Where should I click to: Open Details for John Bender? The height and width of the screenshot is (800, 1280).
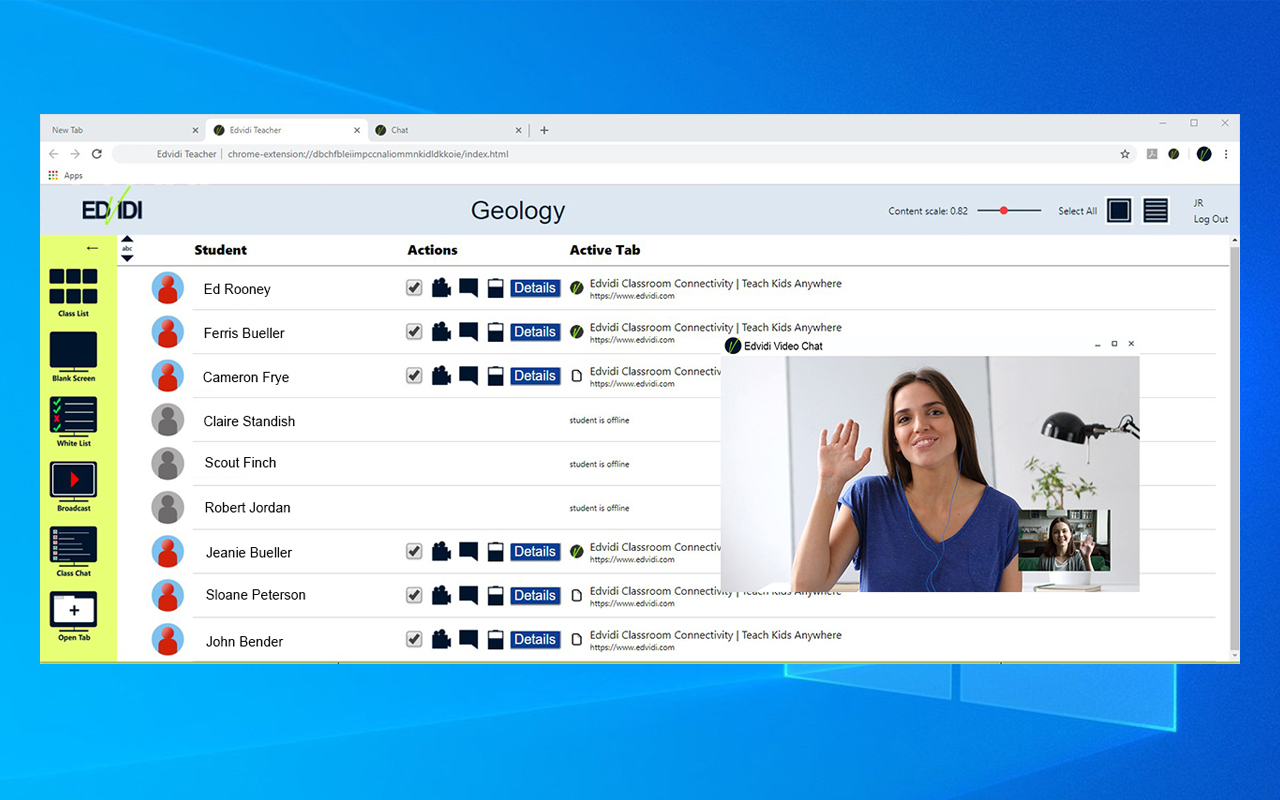click(x=535, y=639)
